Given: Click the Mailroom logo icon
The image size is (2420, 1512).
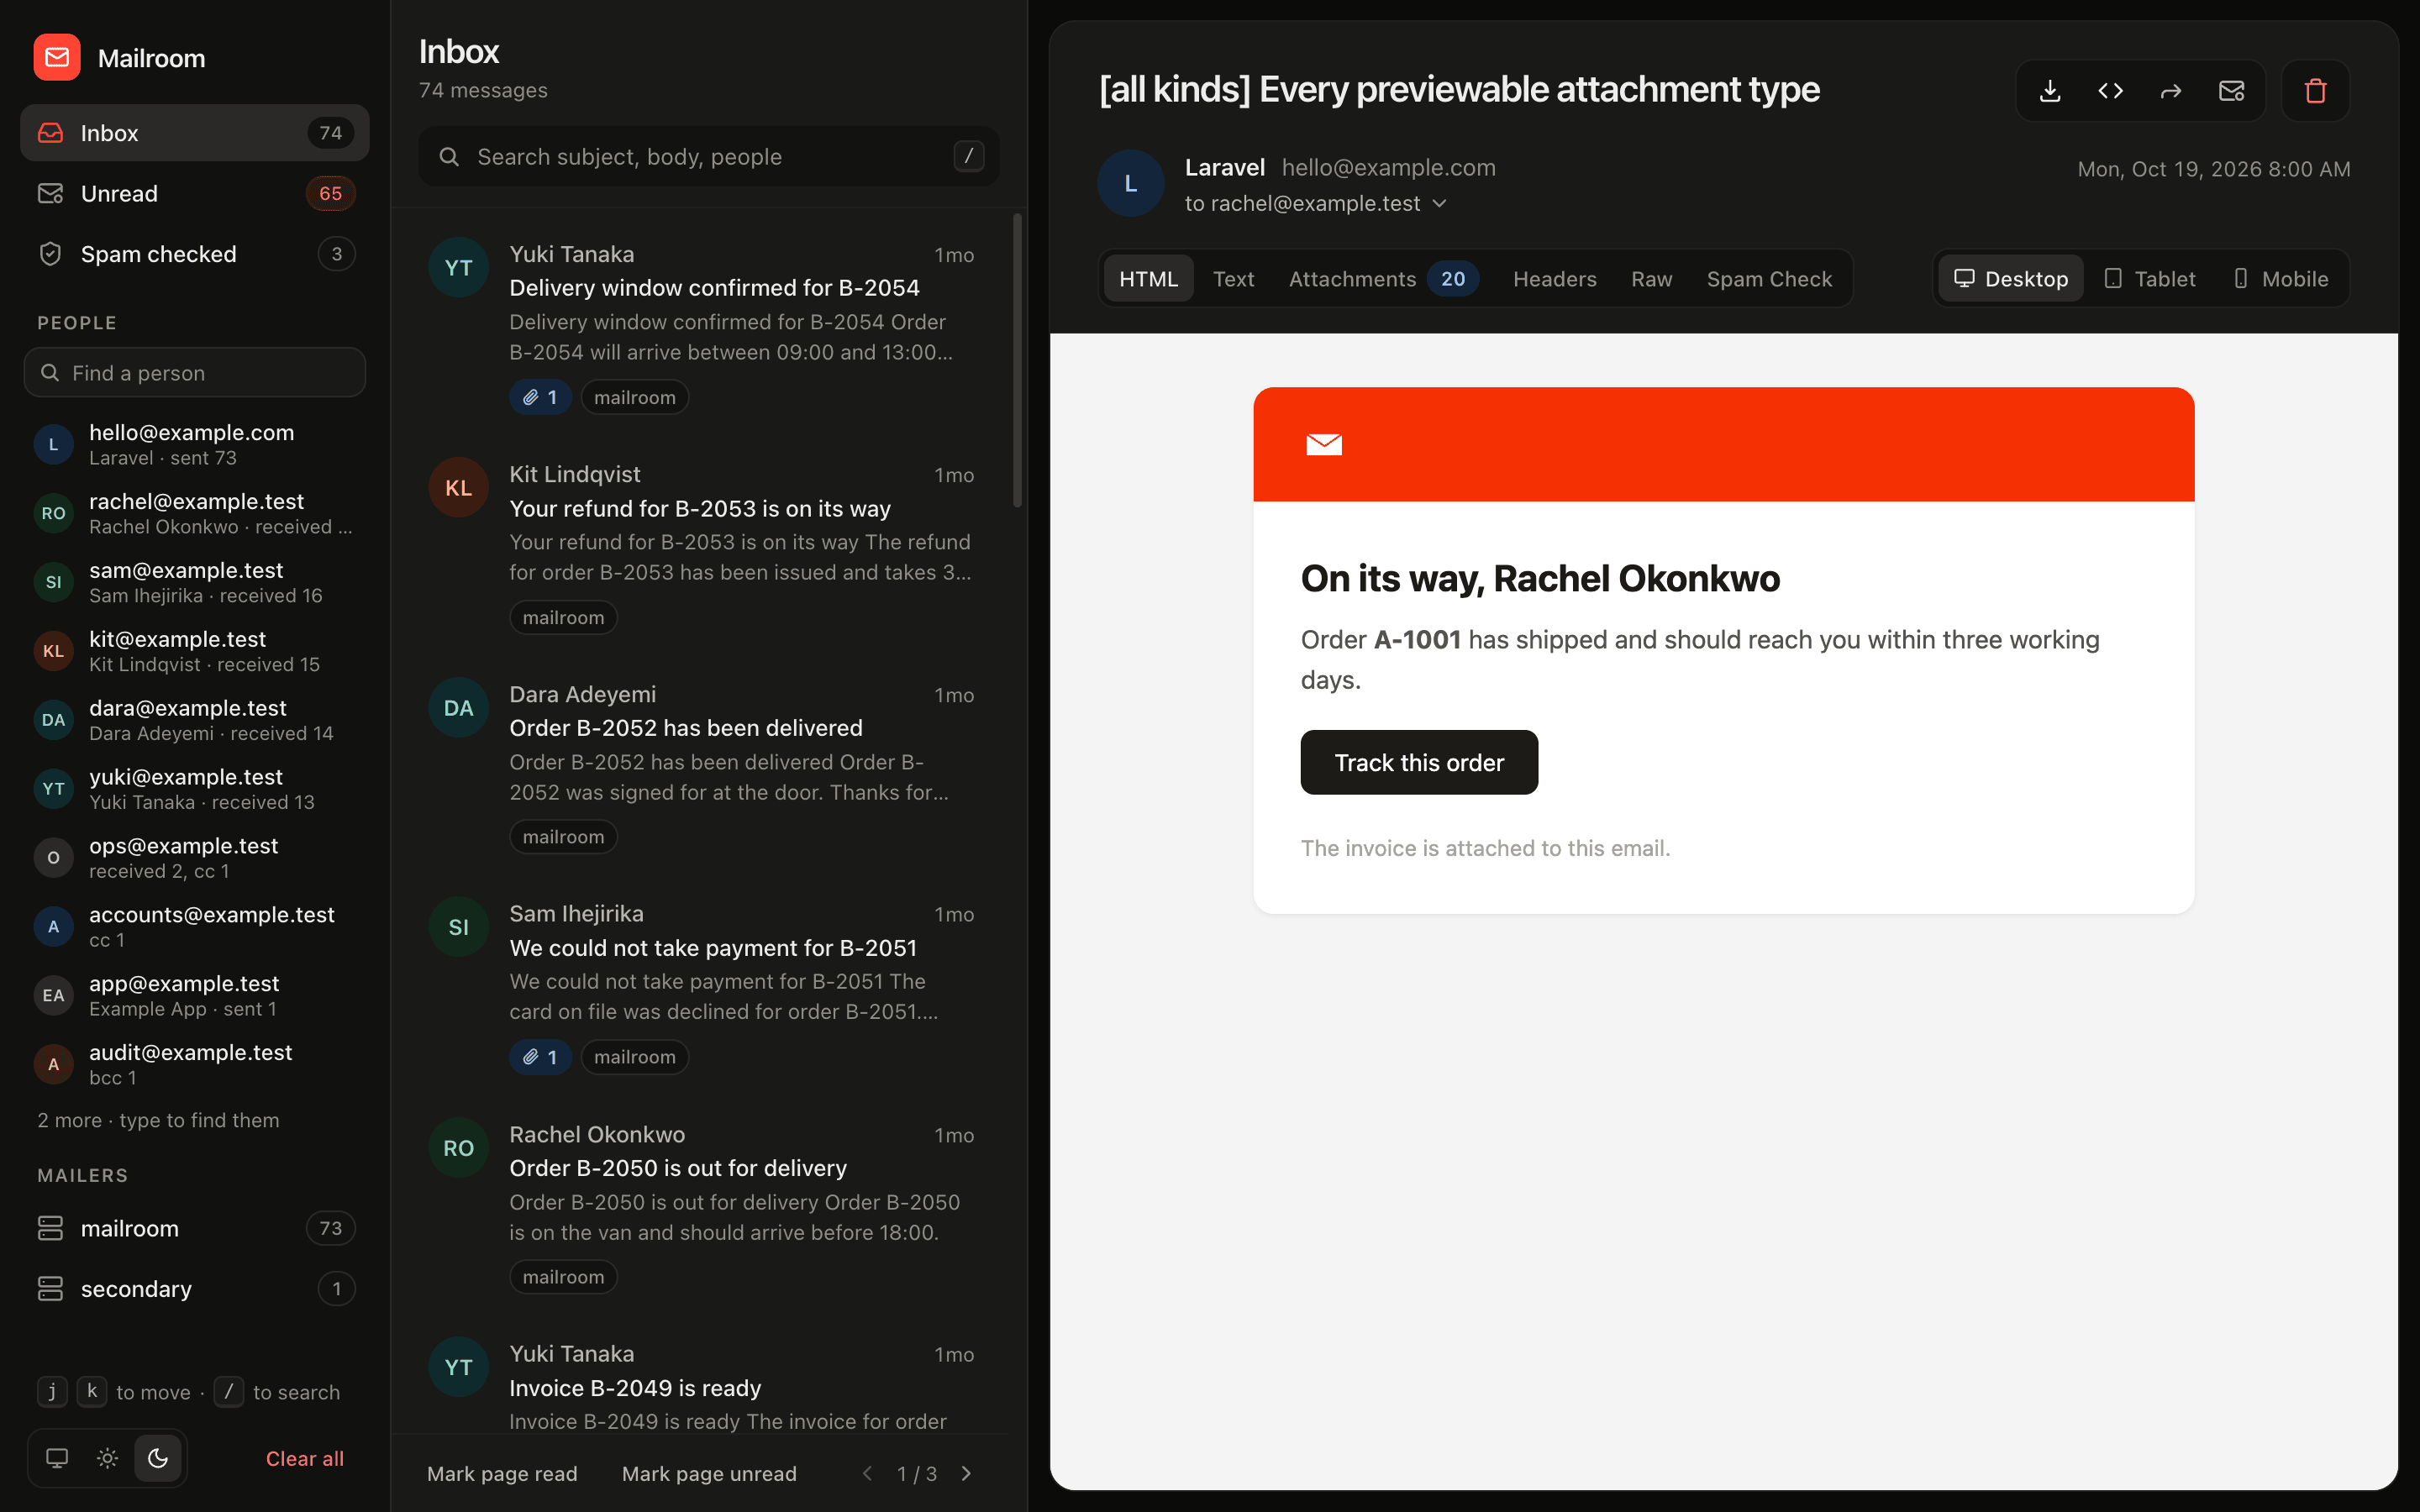Looking at the screenshot, I should click(x=57, y=58).
